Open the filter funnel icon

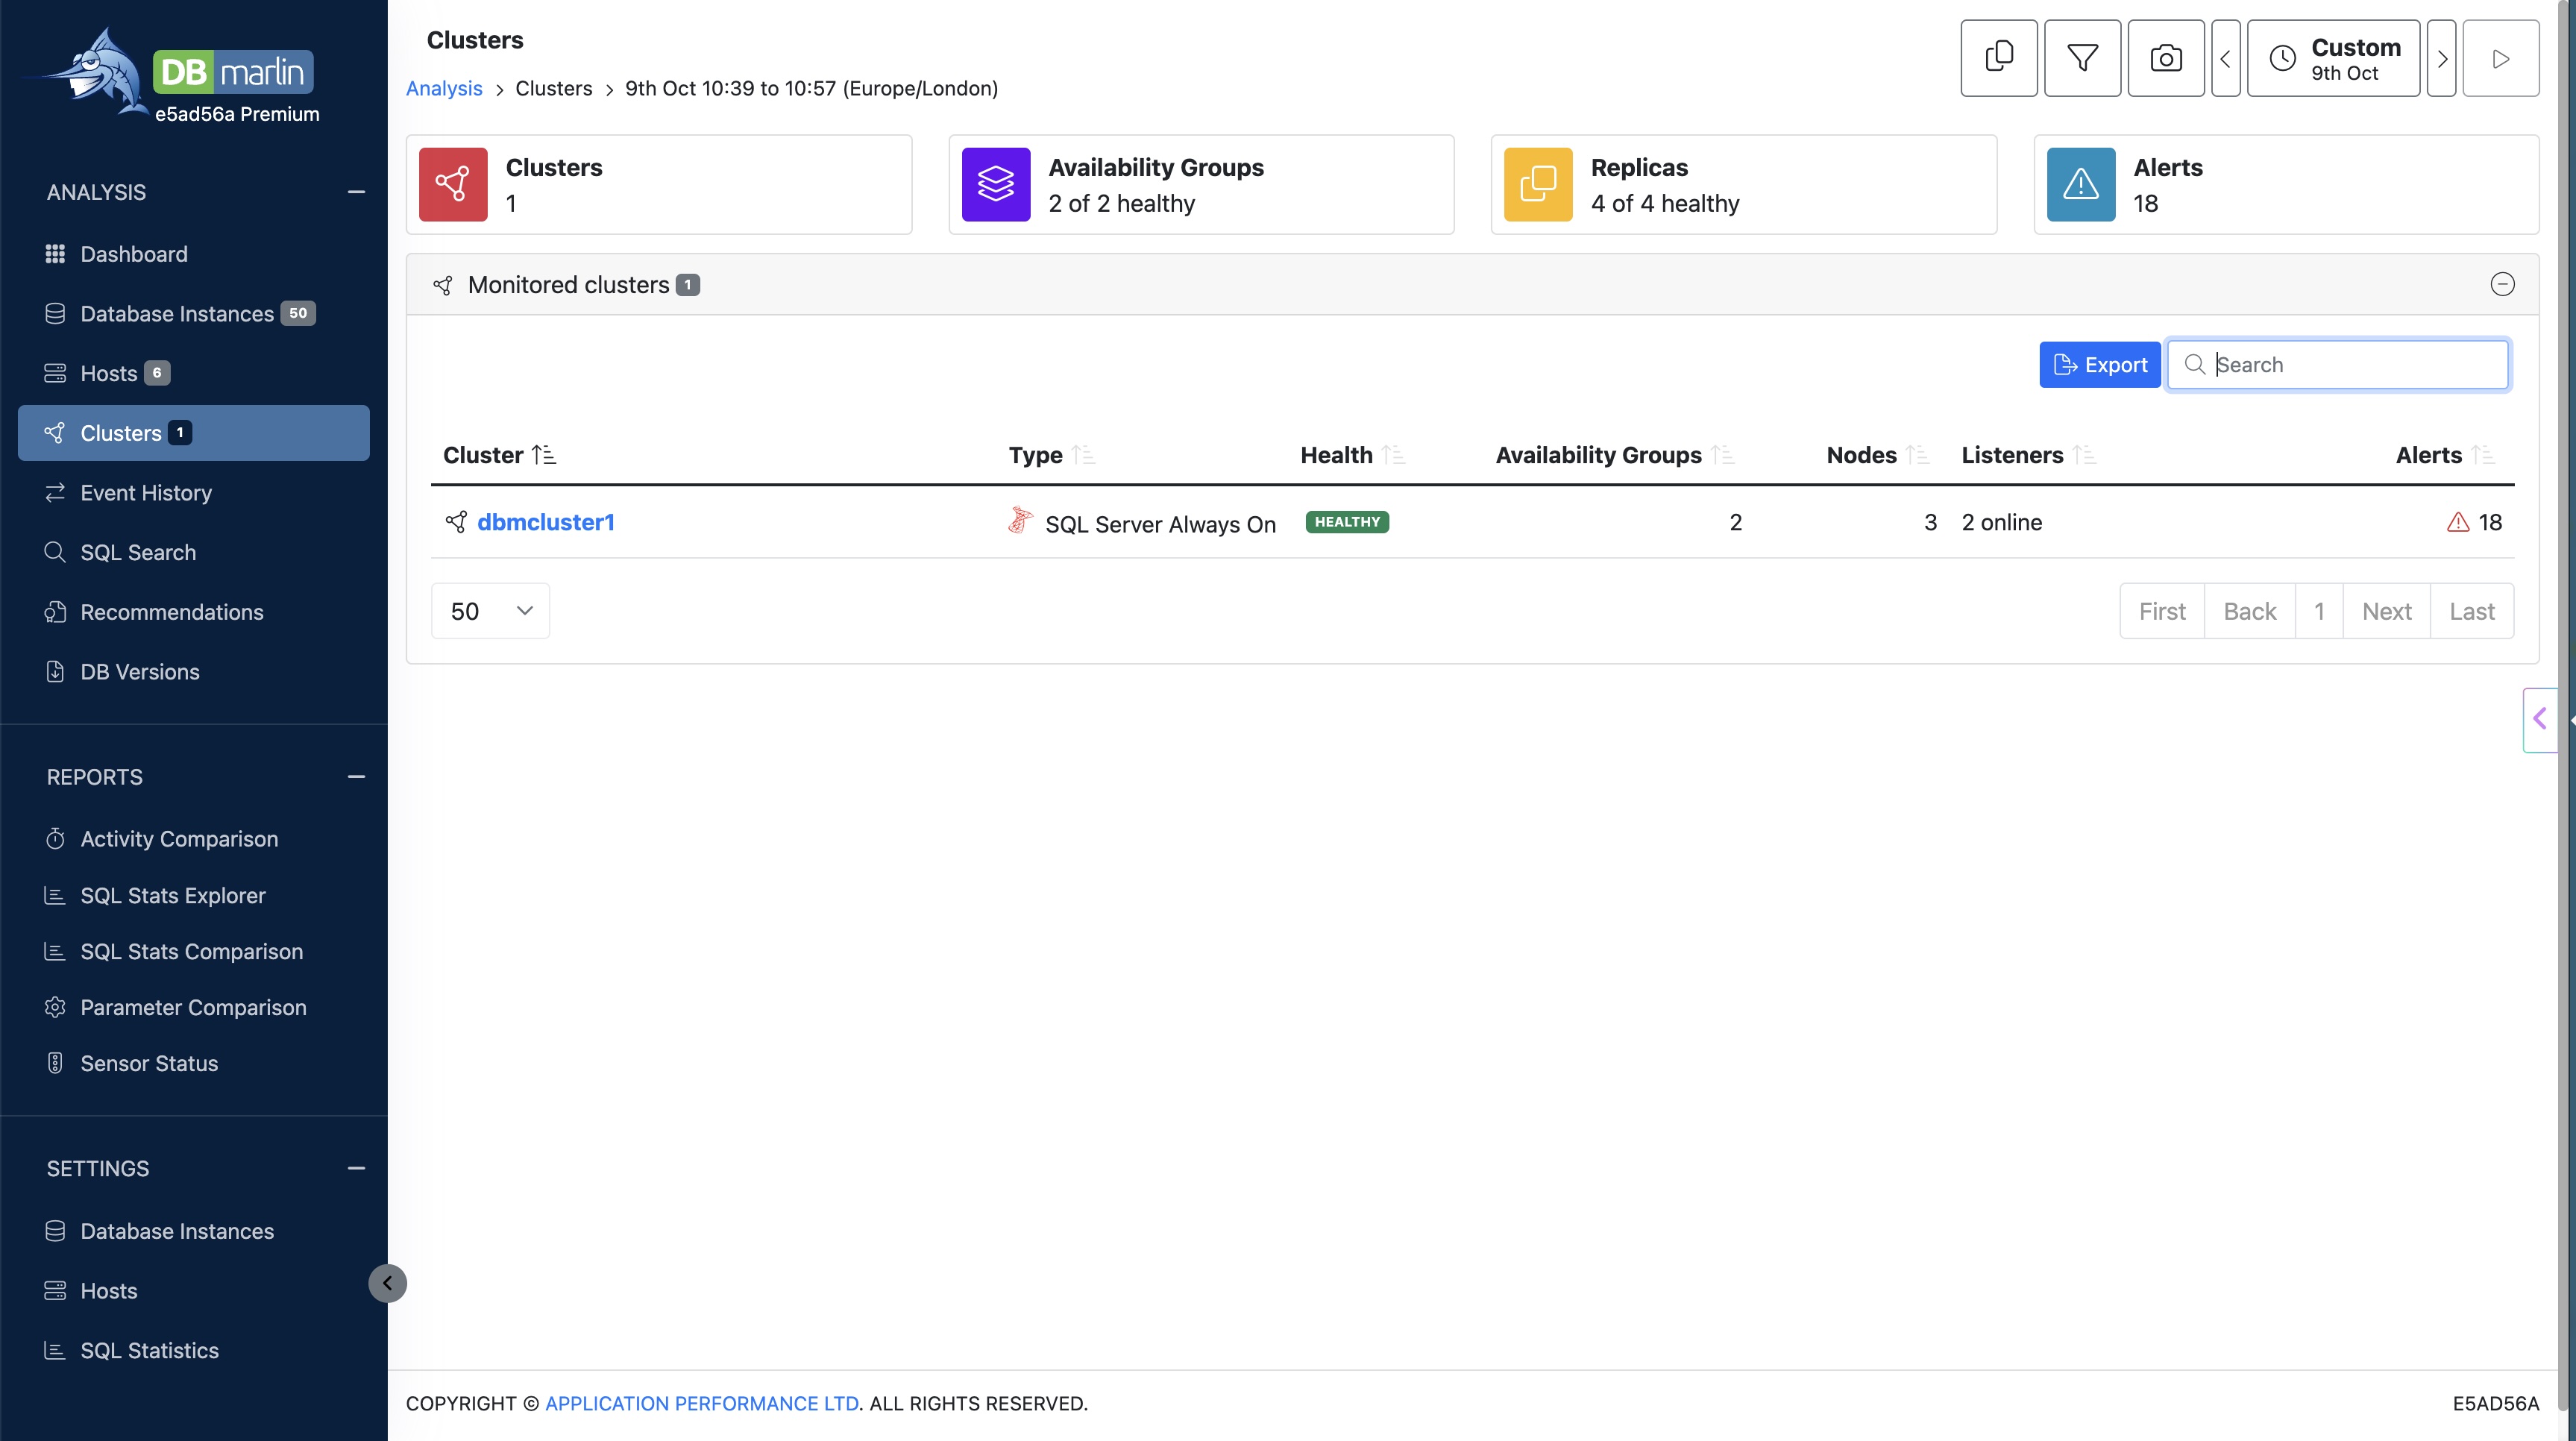click(x=2082, y=58)
